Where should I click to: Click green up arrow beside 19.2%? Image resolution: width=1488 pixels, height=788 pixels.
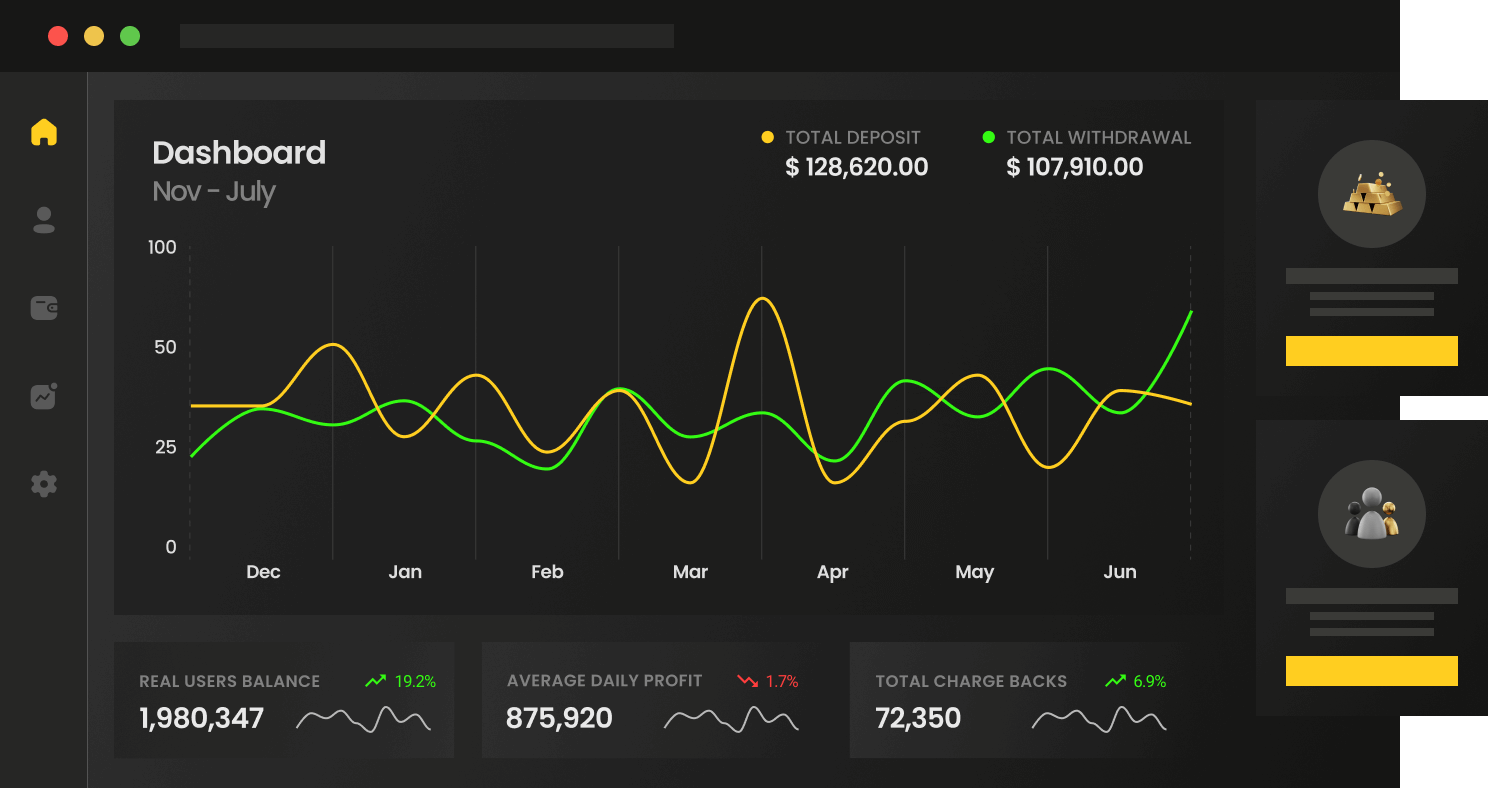tap(376, 681)
